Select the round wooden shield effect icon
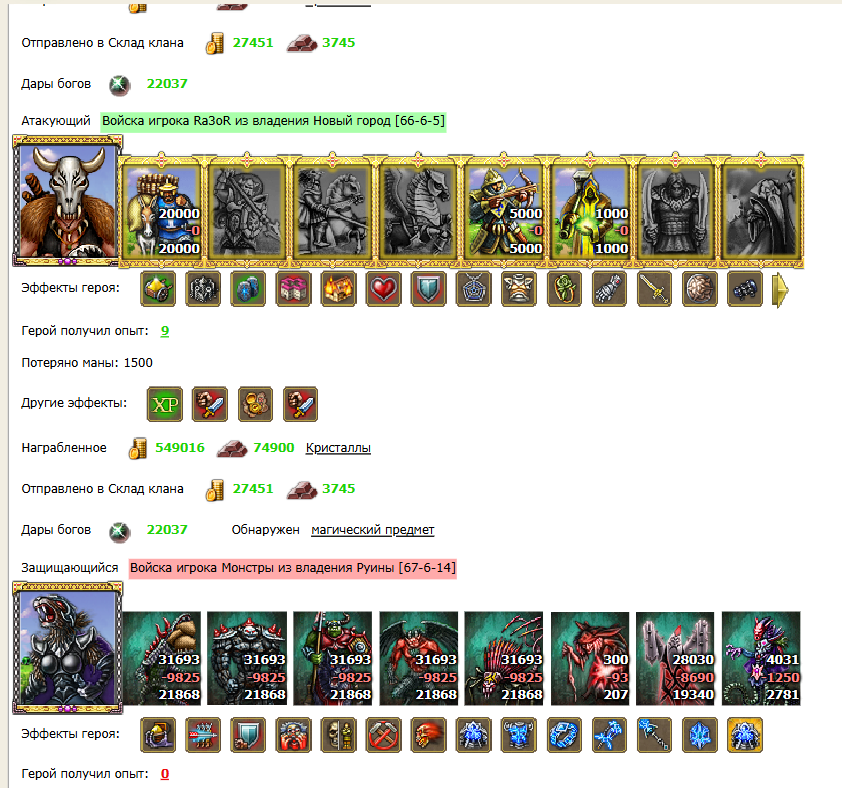842x788 pixels. 699,289
